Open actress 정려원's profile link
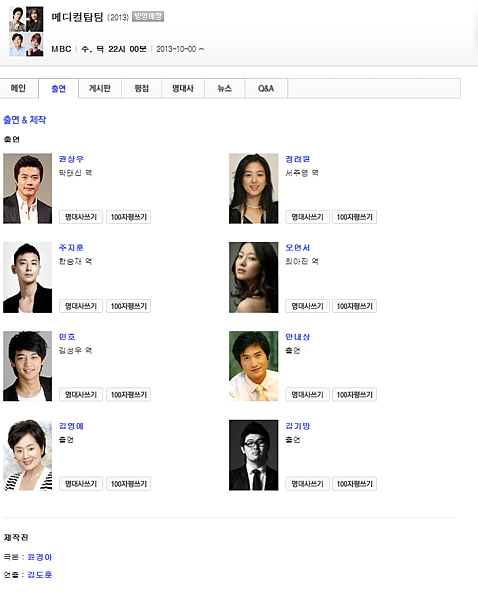478x600 pixels. click(x=297, y=159)
